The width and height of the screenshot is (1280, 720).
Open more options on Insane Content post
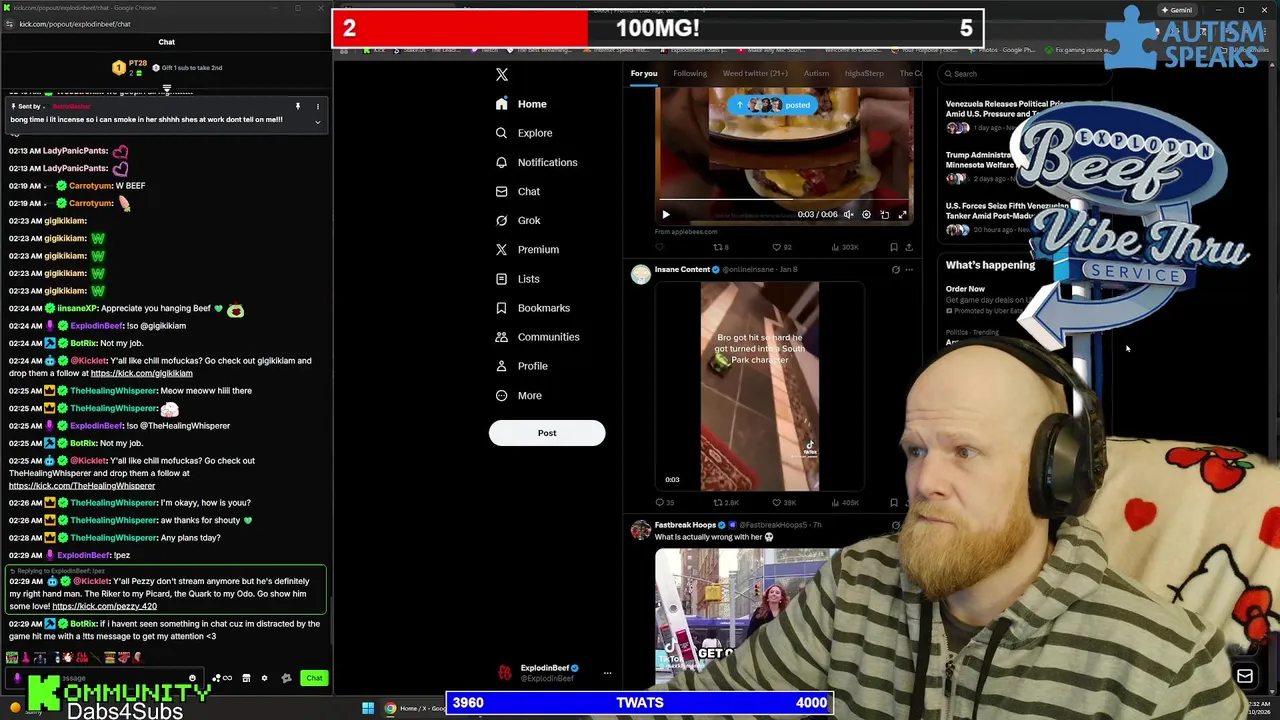pos(909,269)
